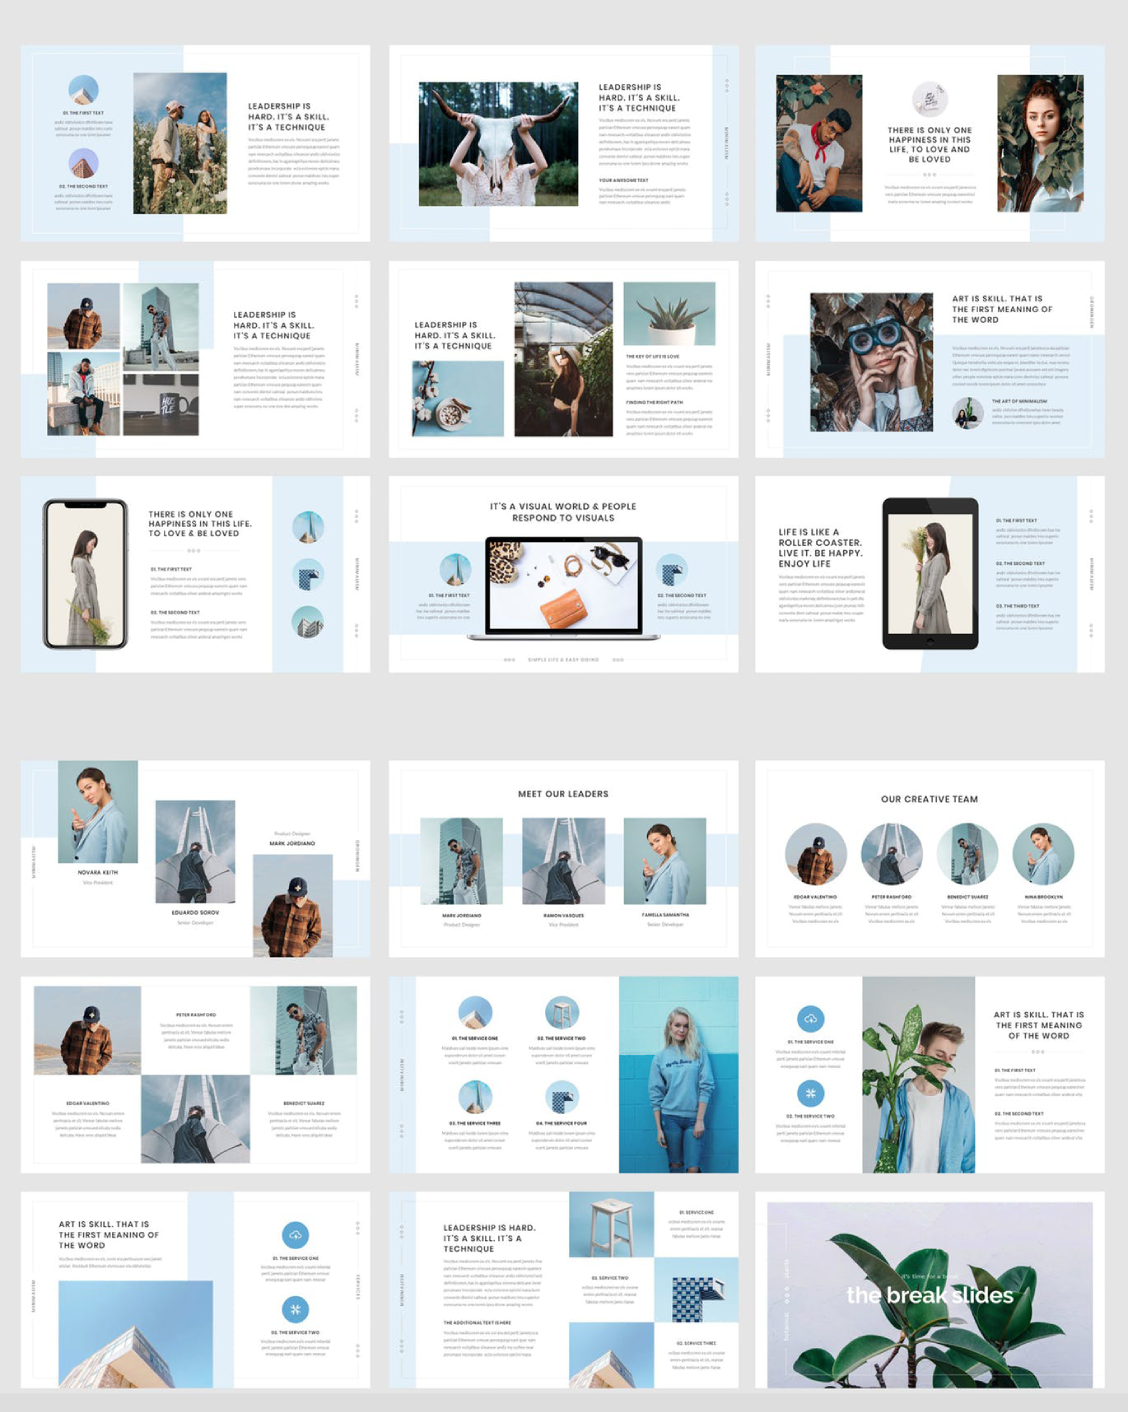This screenshot has width=1128, height=1412.
Task: Click the snowflake icon beside the man holding a plant
Action: (810, 1093)
